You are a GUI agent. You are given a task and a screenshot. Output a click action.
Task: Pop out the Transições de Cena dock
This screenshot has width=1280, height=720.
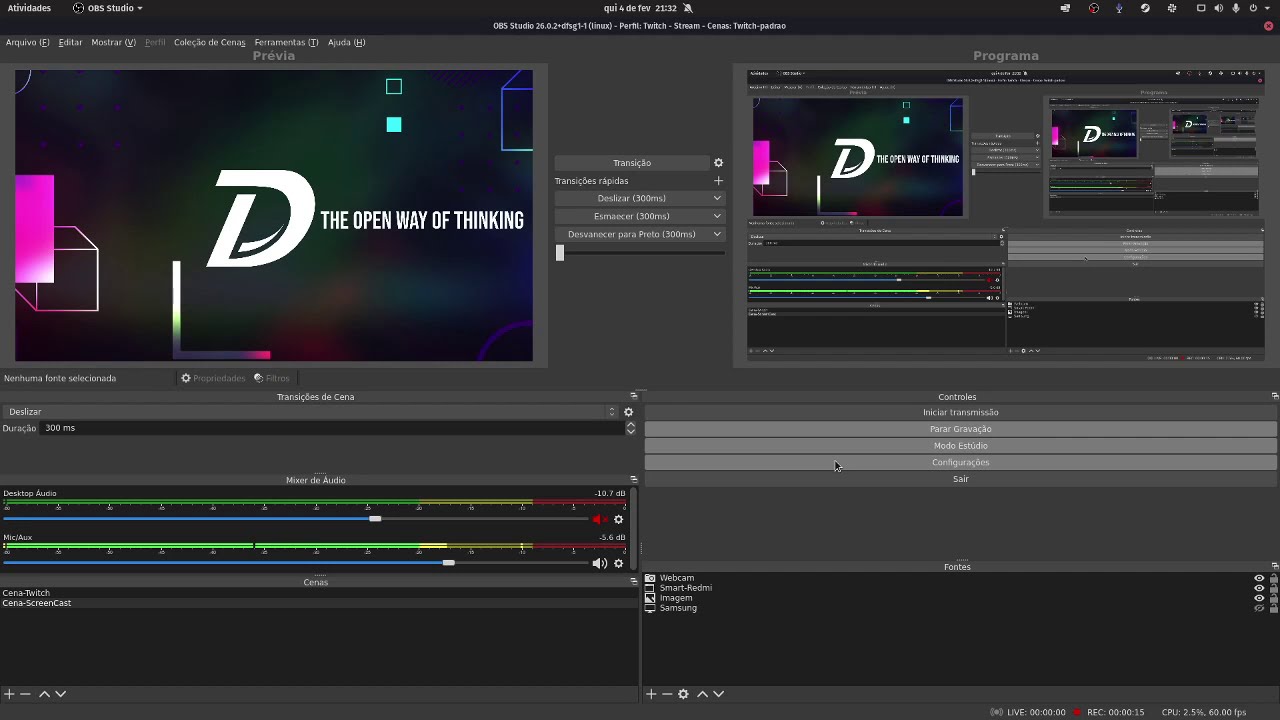tap(633, 397)
